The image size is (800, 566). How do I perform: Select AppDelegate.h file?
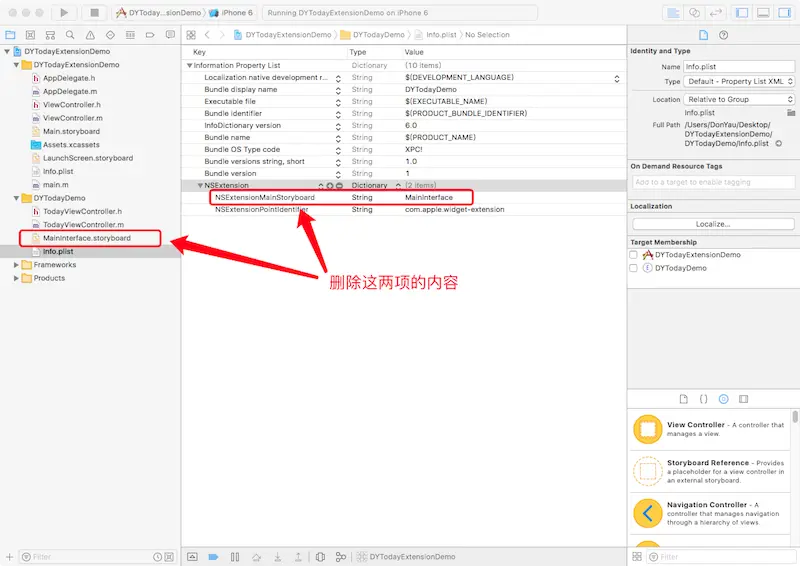click(69, 78)
